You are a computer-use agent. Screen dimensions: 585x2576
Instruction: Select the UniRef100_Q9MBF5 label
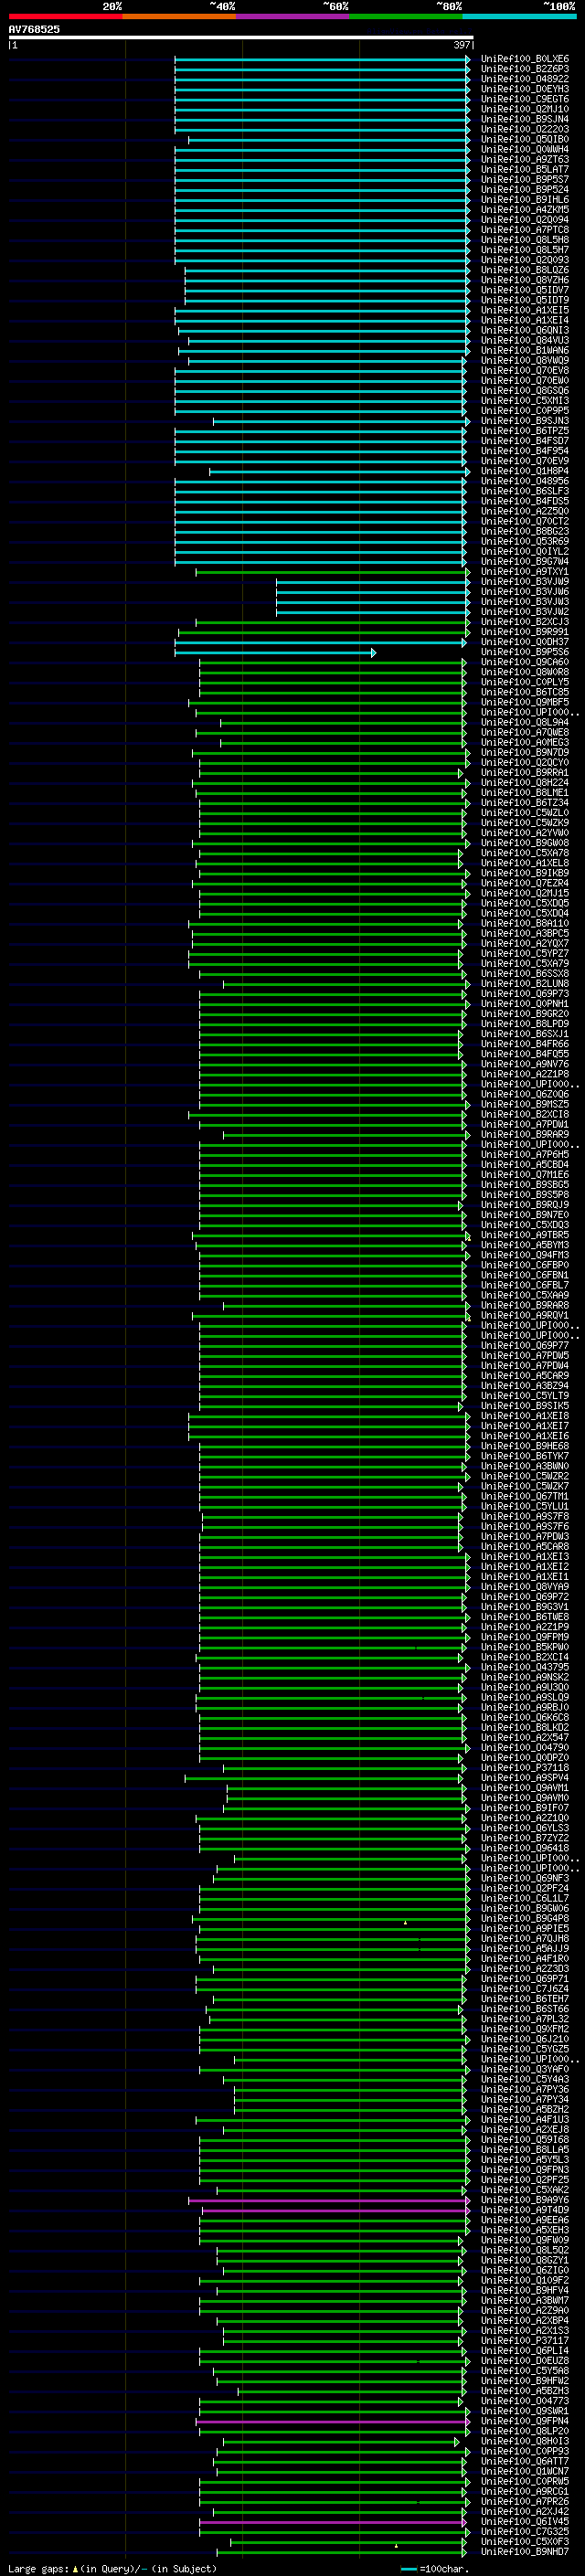pos(525,702)
